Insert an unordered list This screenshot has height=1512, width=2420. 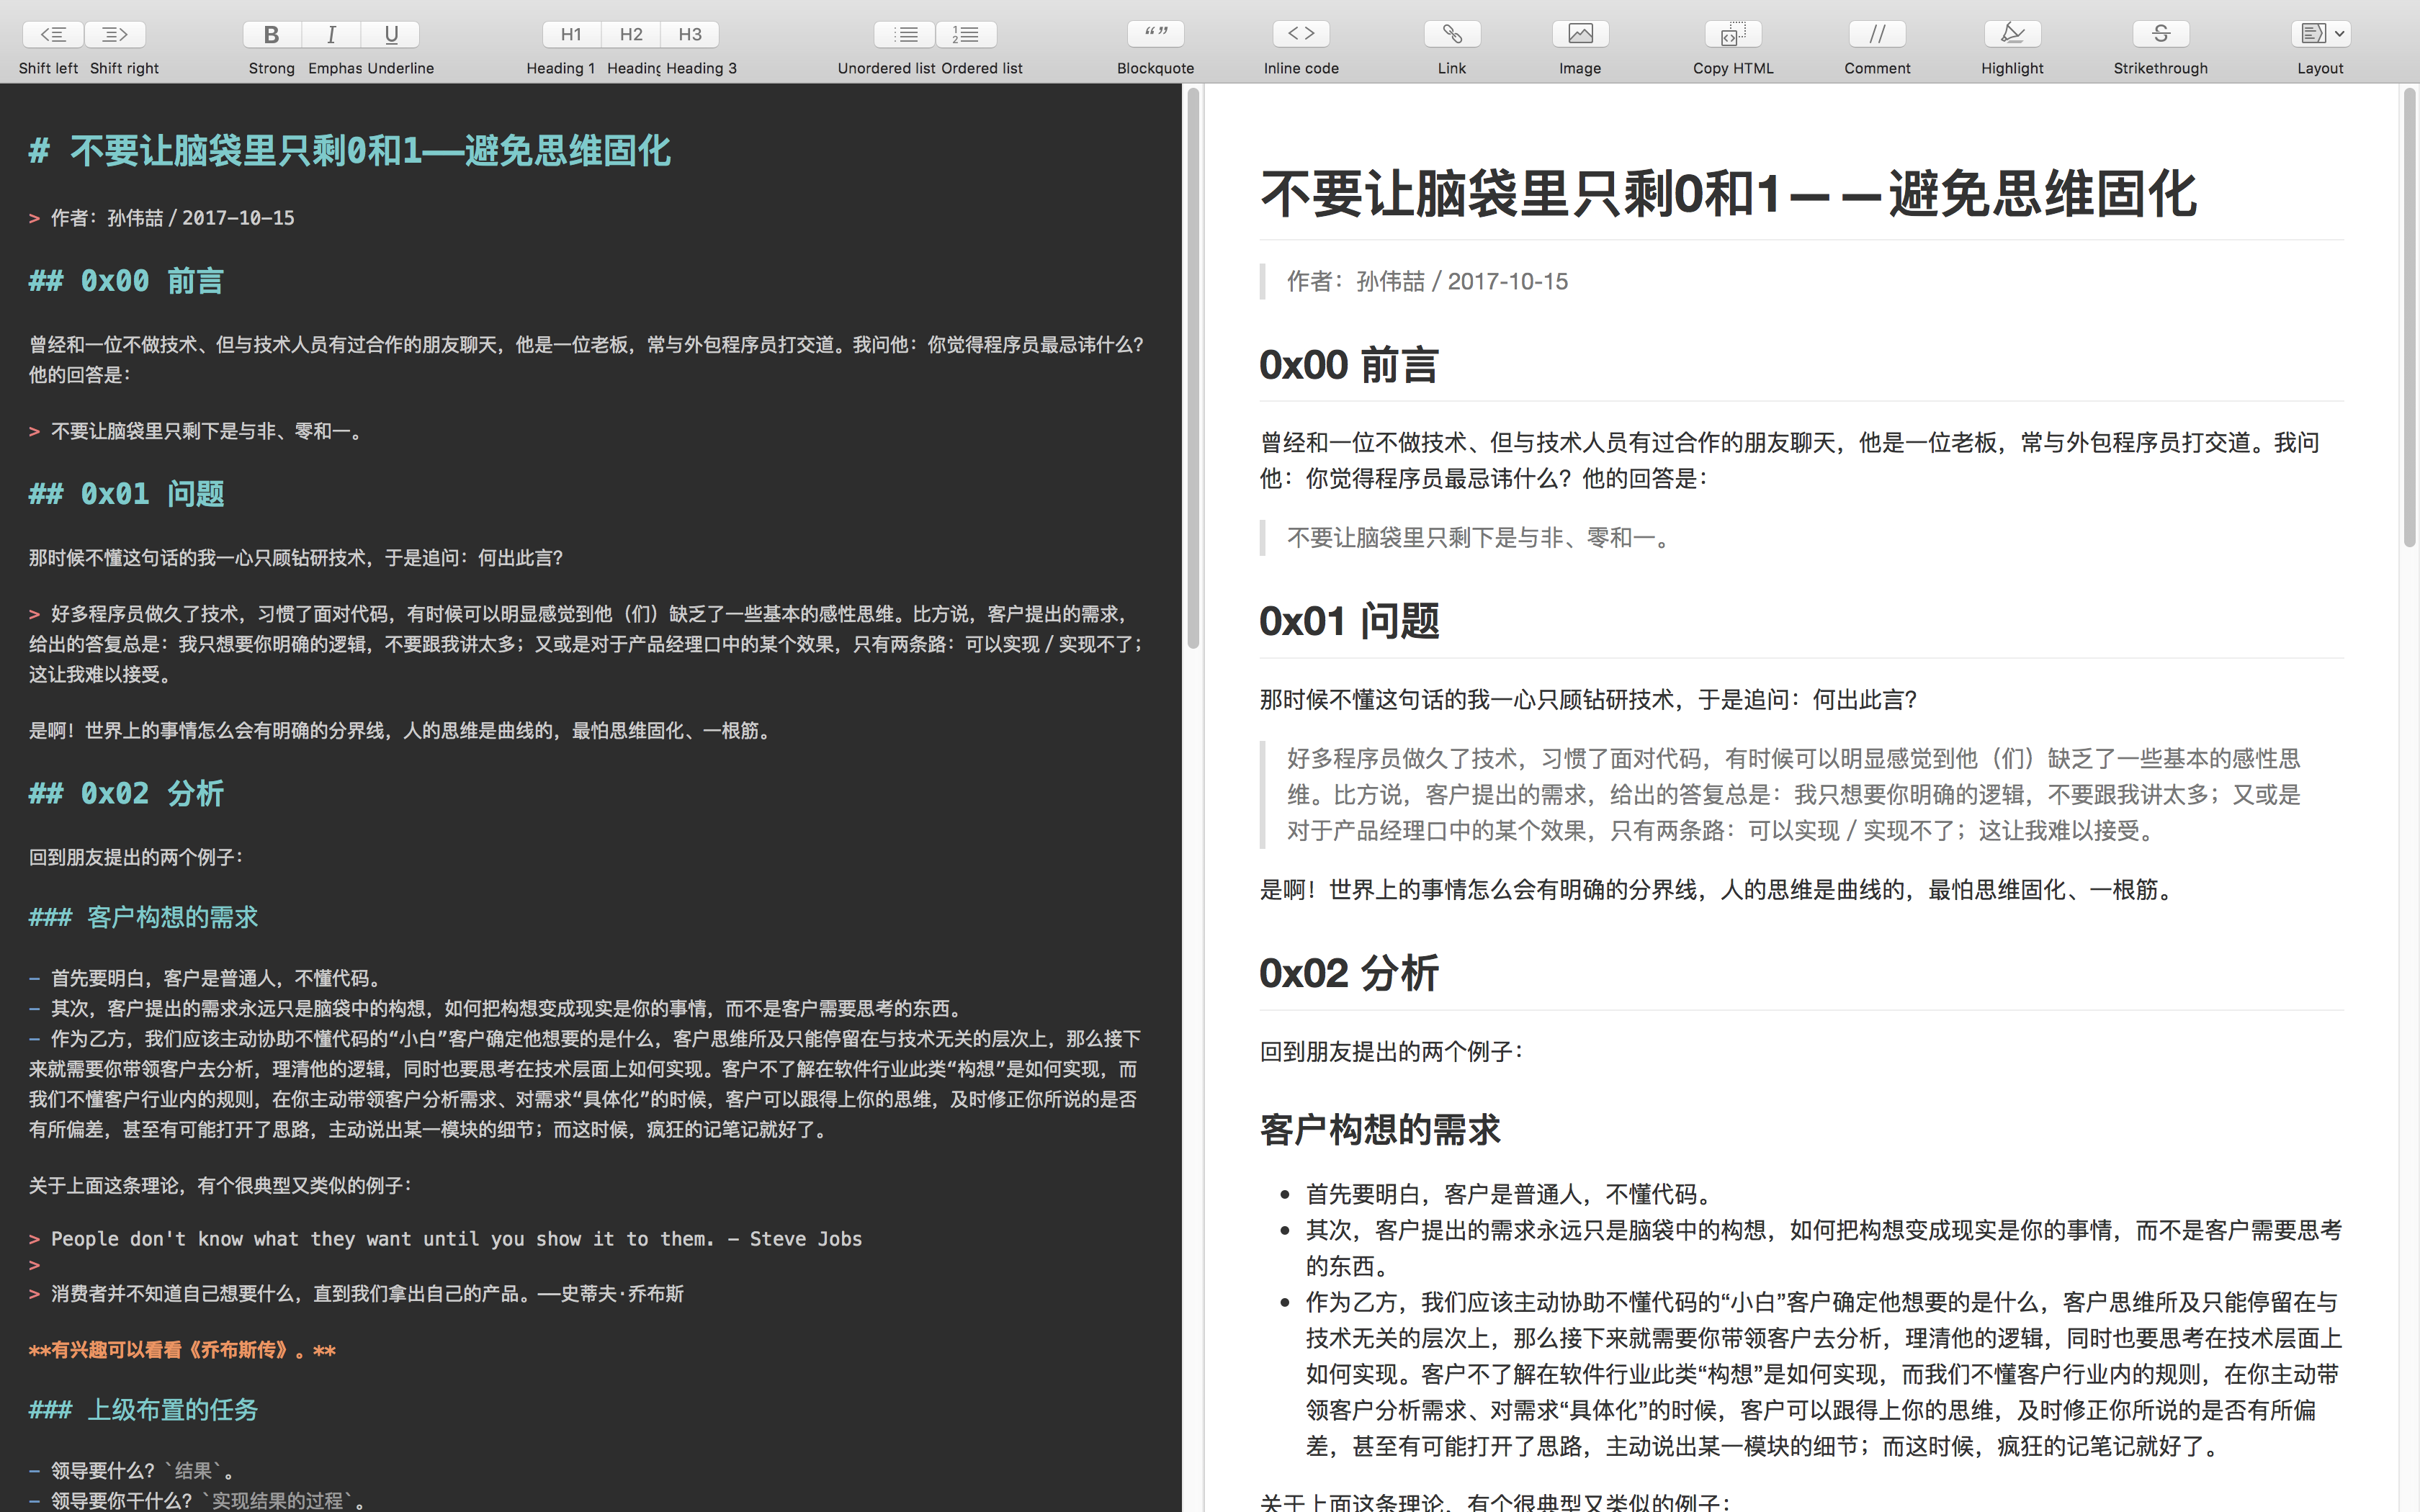(x=906, y=34)
